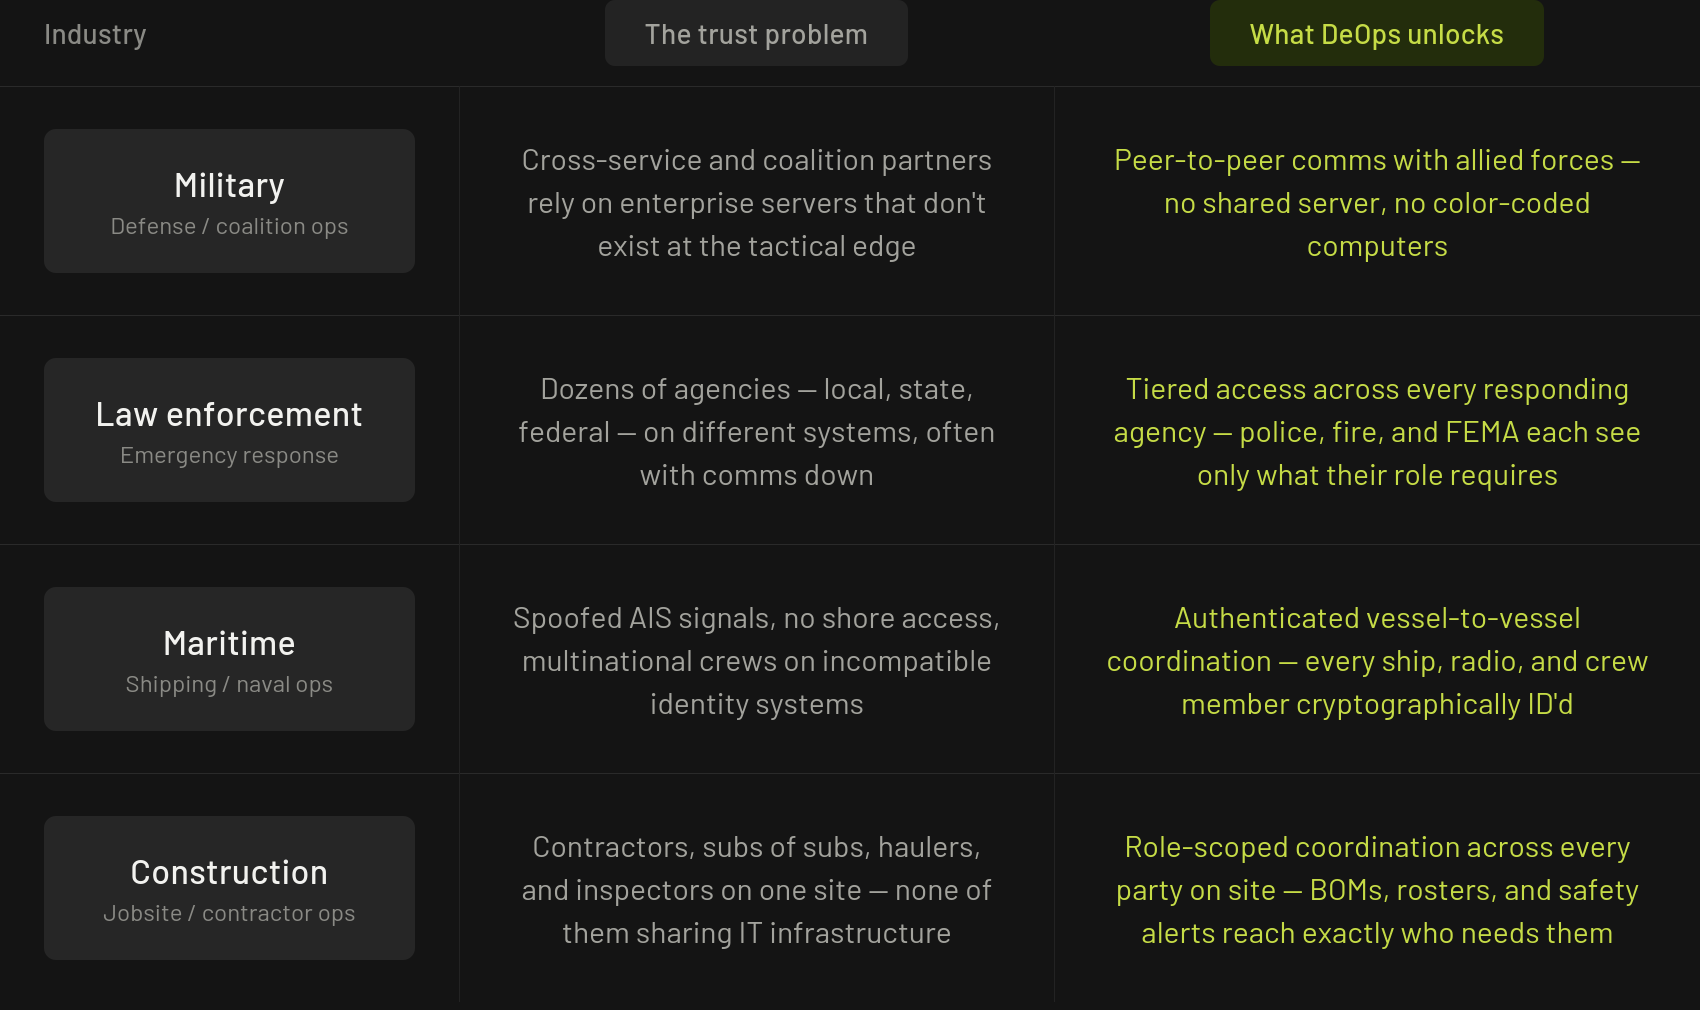
Task: Select 'Contractors, subs of subs' problem cell
Action: click(756, 890)
